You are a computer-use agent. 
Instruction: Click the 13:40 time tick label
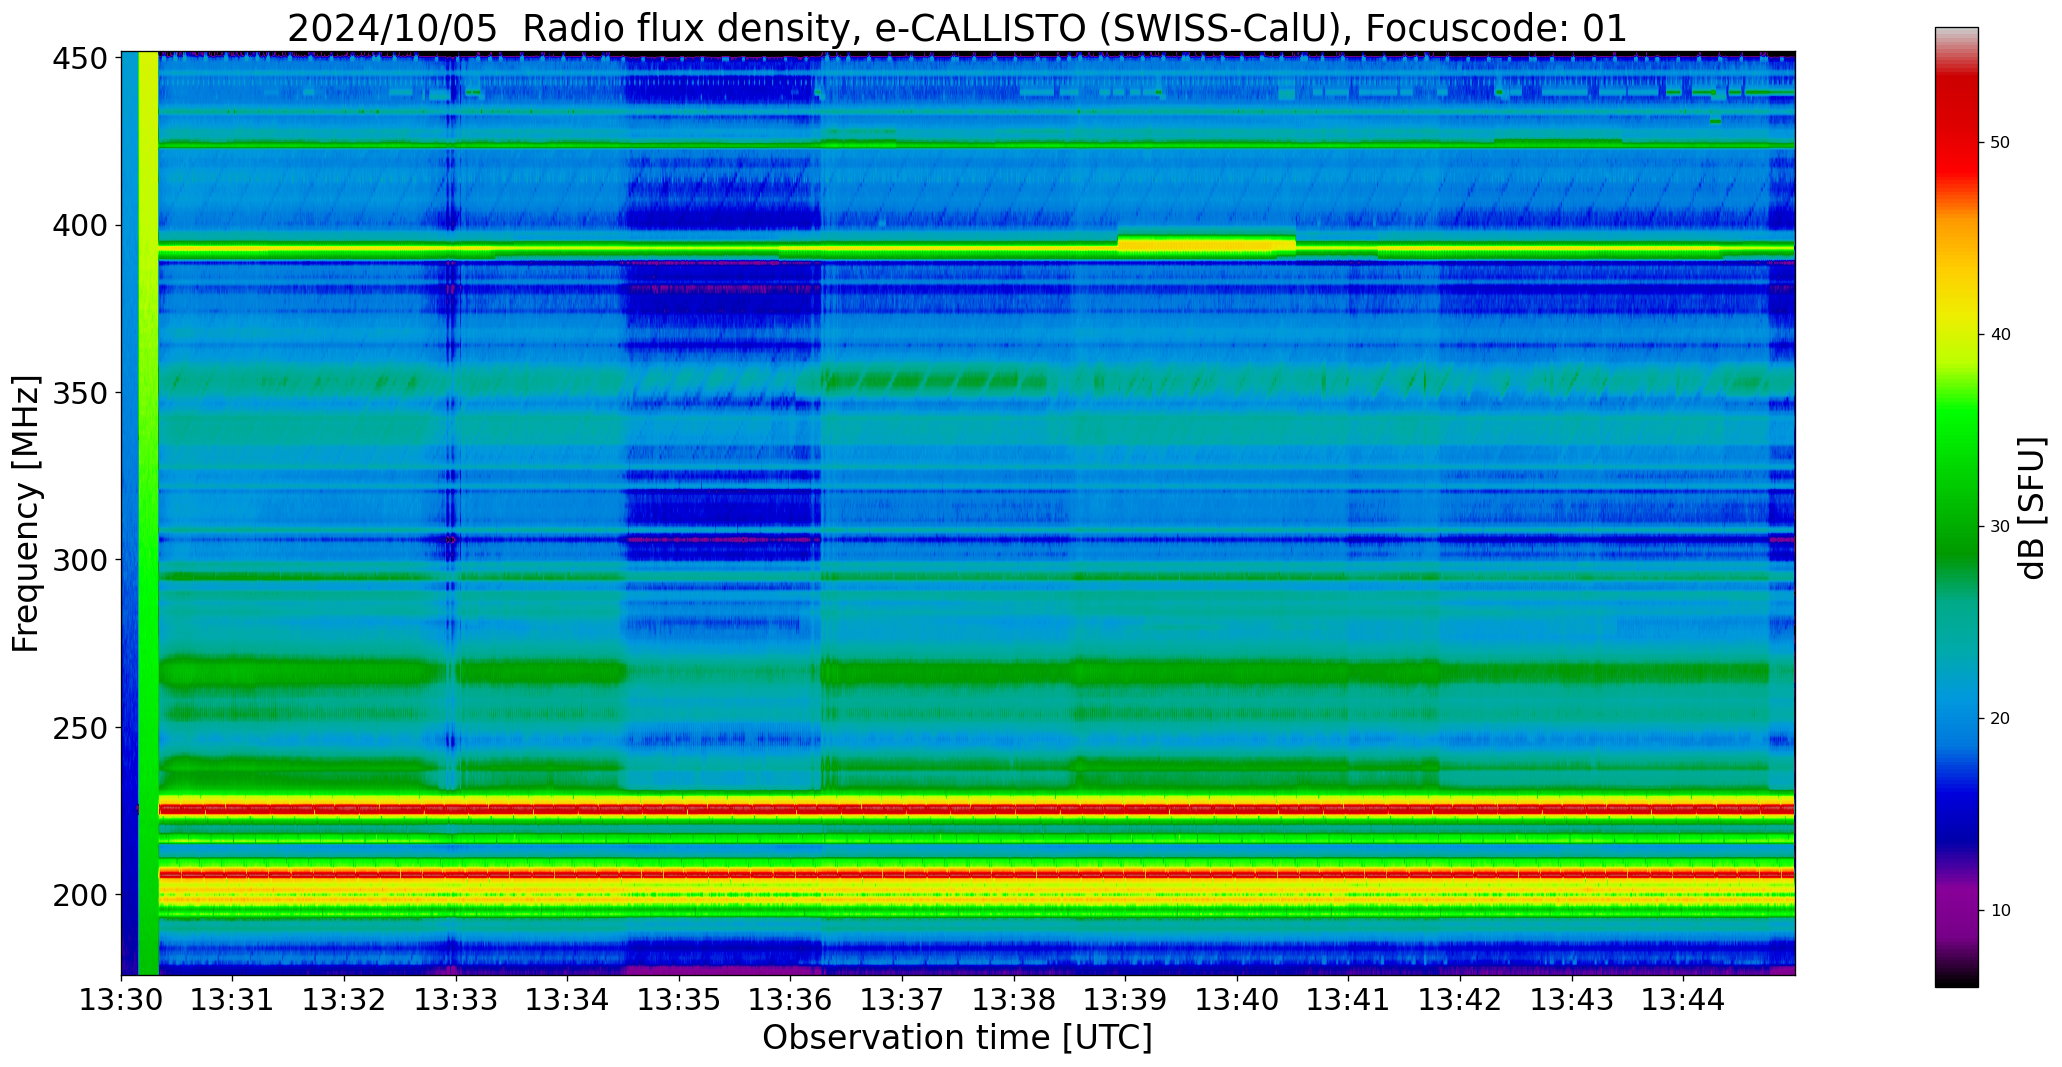point(1237,1000)
